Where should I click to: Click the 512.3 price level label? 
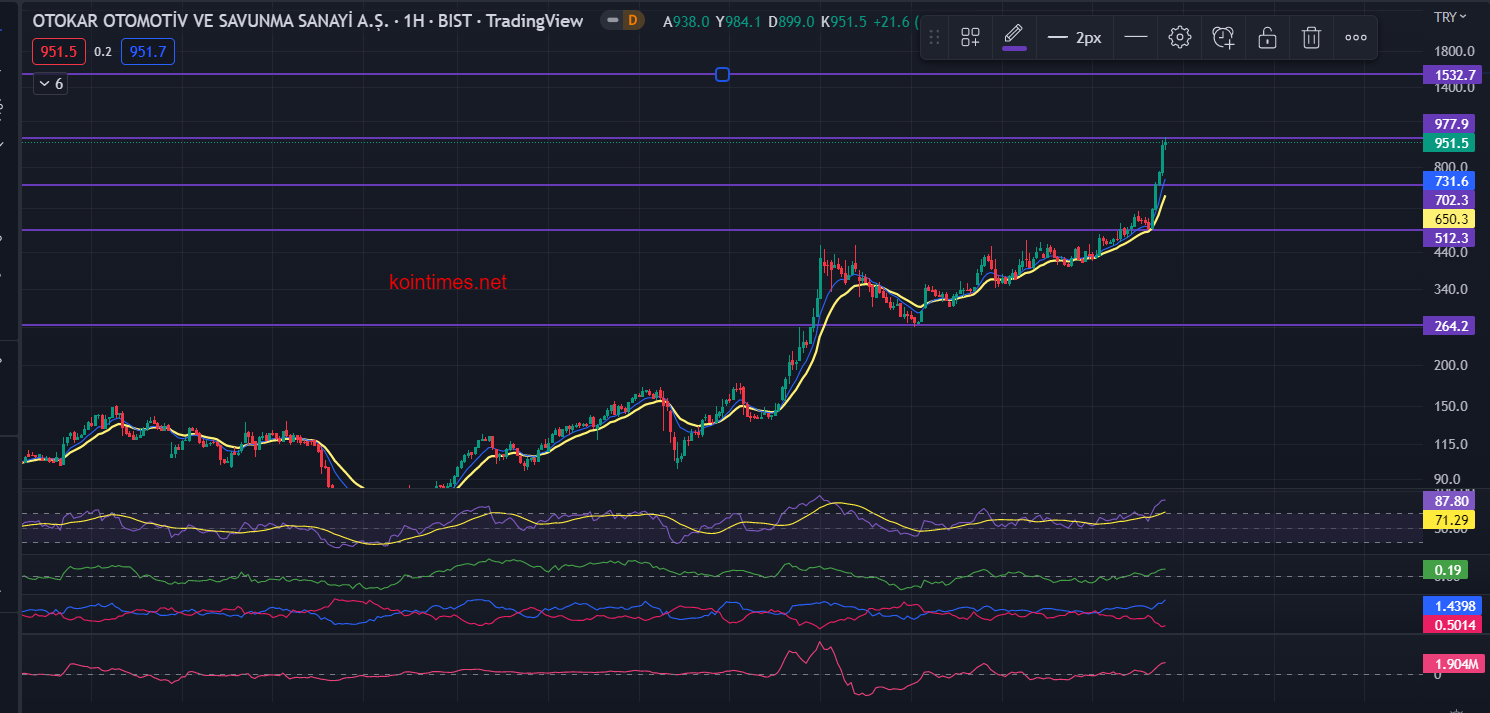(1448, 238)
